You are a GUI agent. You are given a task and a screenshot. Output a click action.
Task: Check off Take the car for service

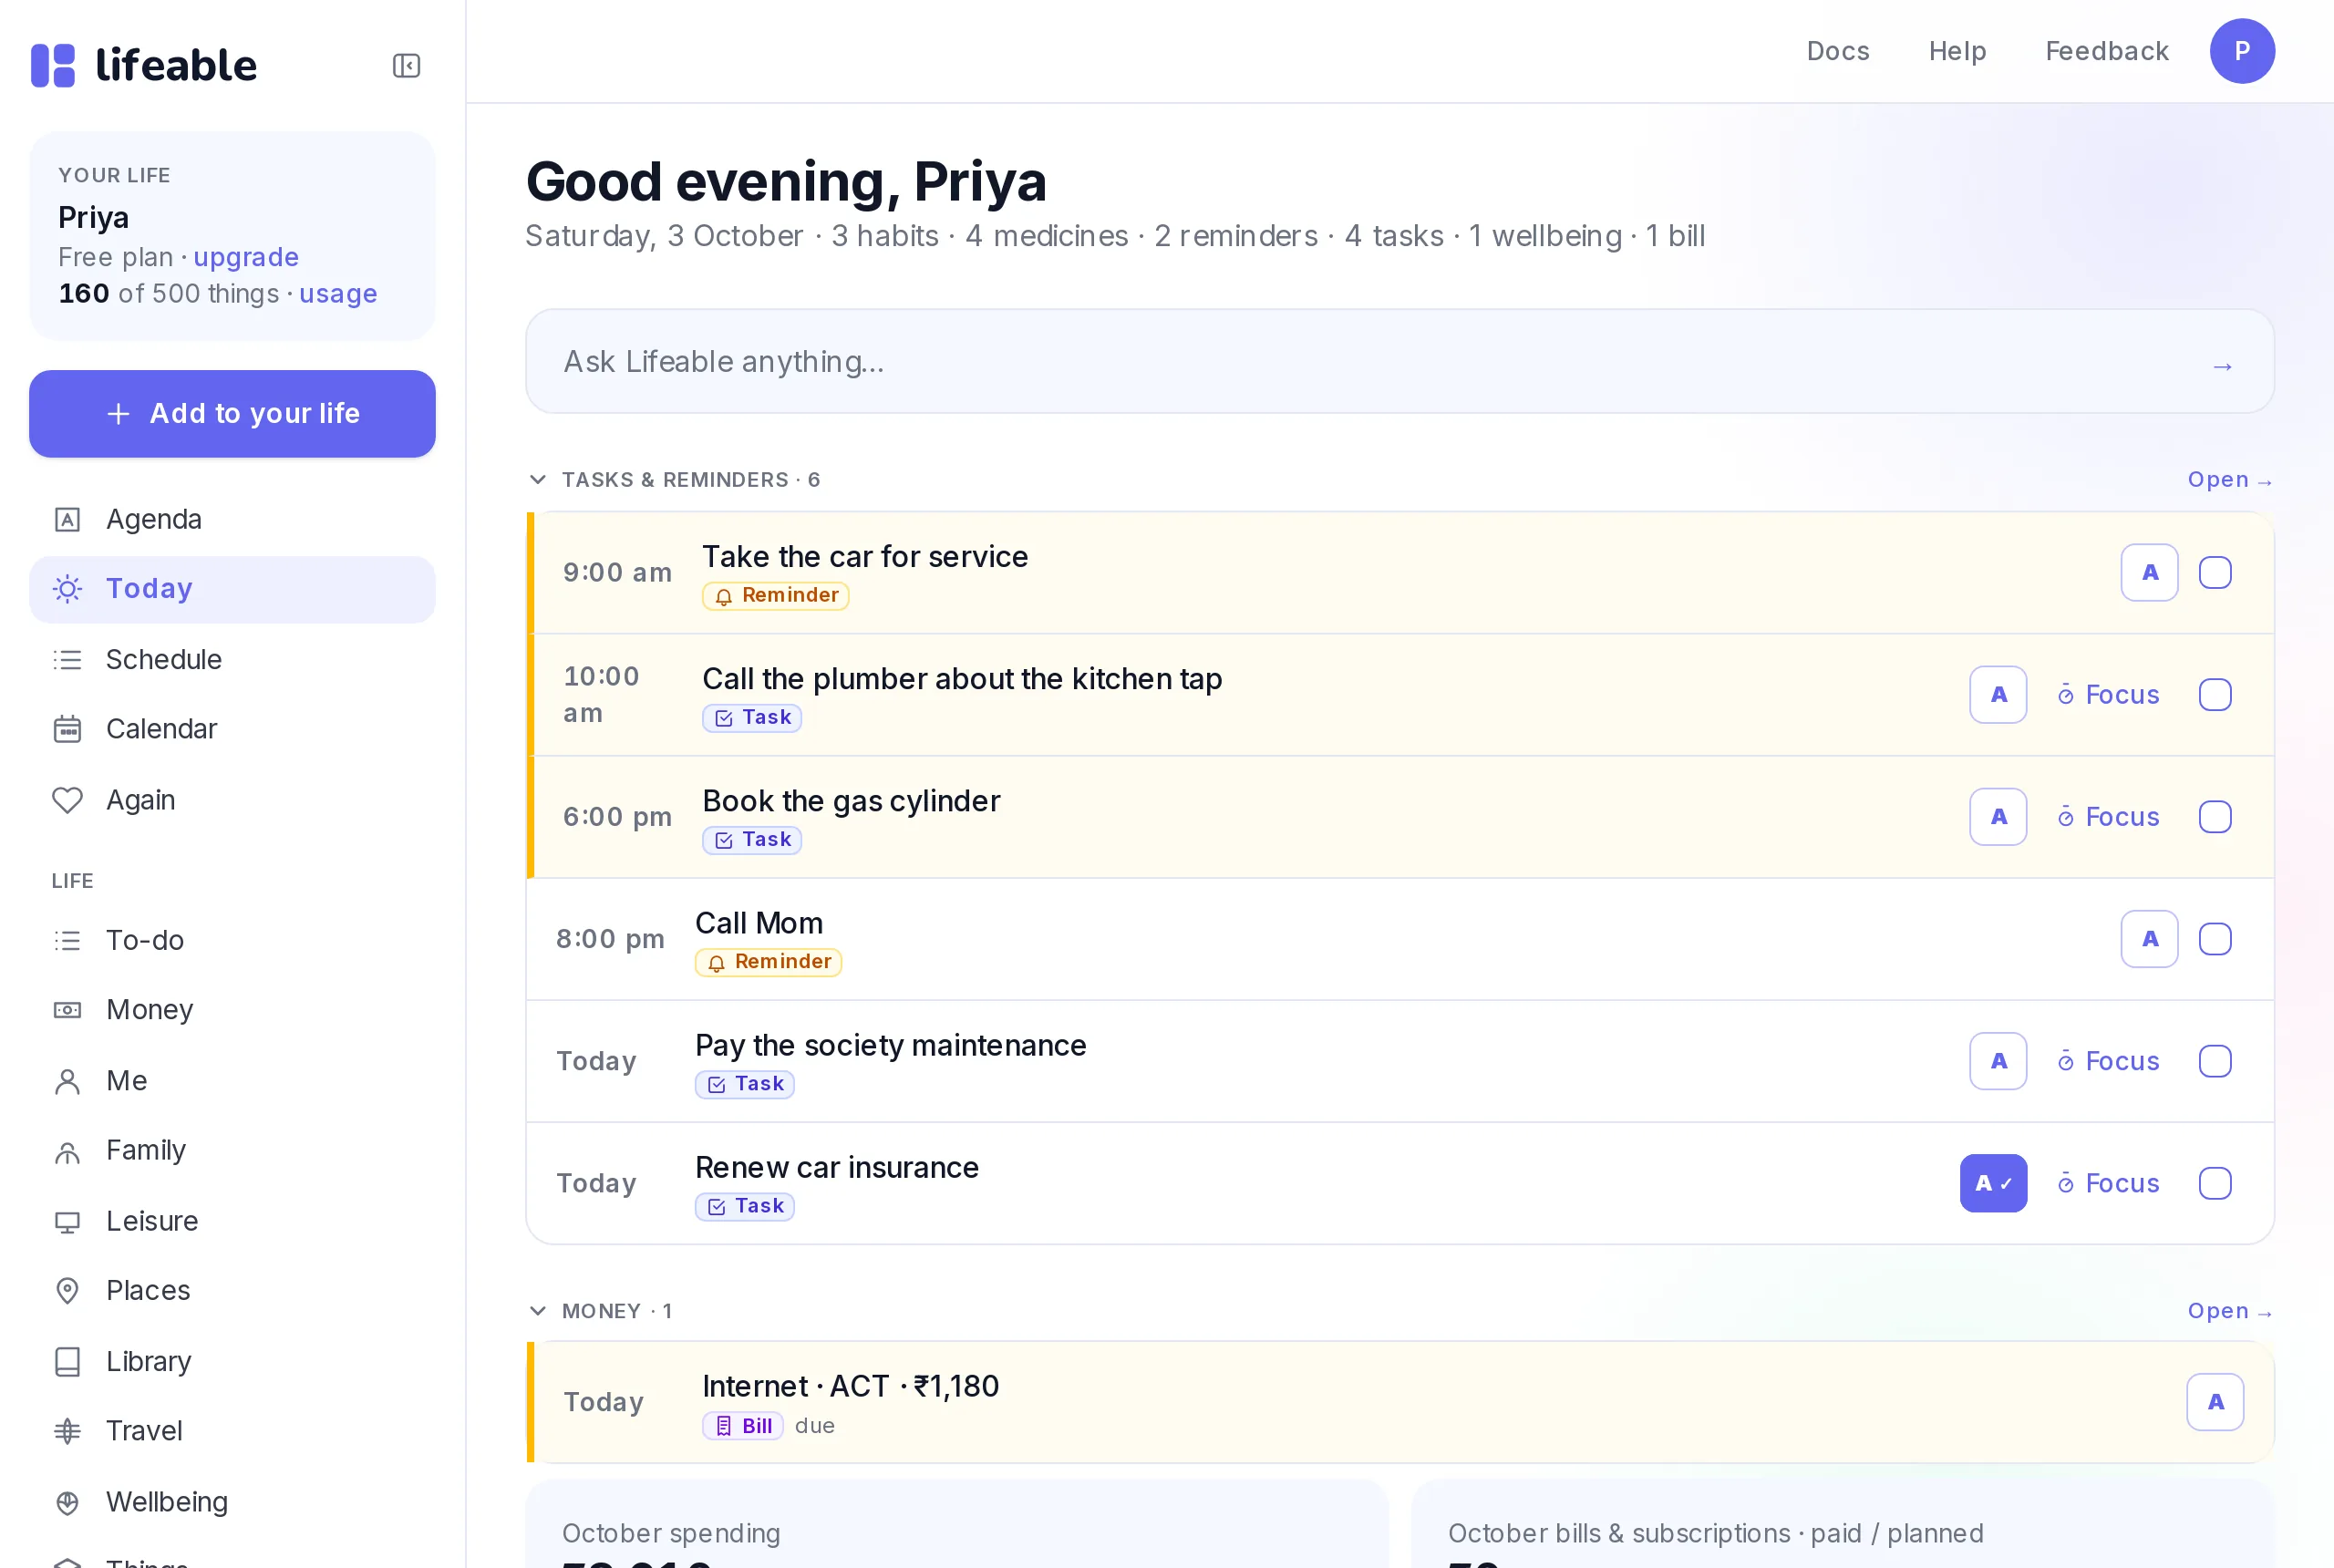(x=2215, y=573)
